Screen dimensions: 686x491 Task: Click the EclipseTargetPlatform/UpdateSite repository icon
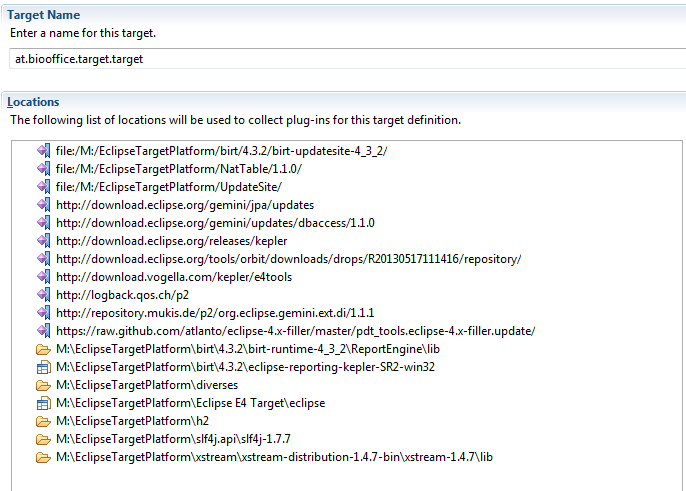tap(43, 187)
